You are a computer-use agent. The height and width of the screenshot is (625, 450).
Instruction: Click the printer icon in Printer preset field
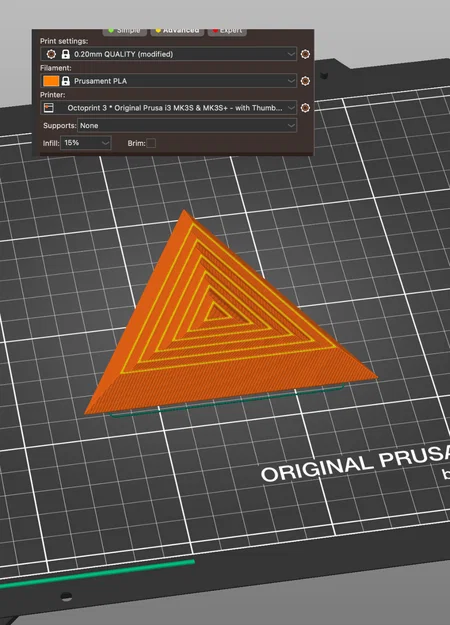click(49, 108)
